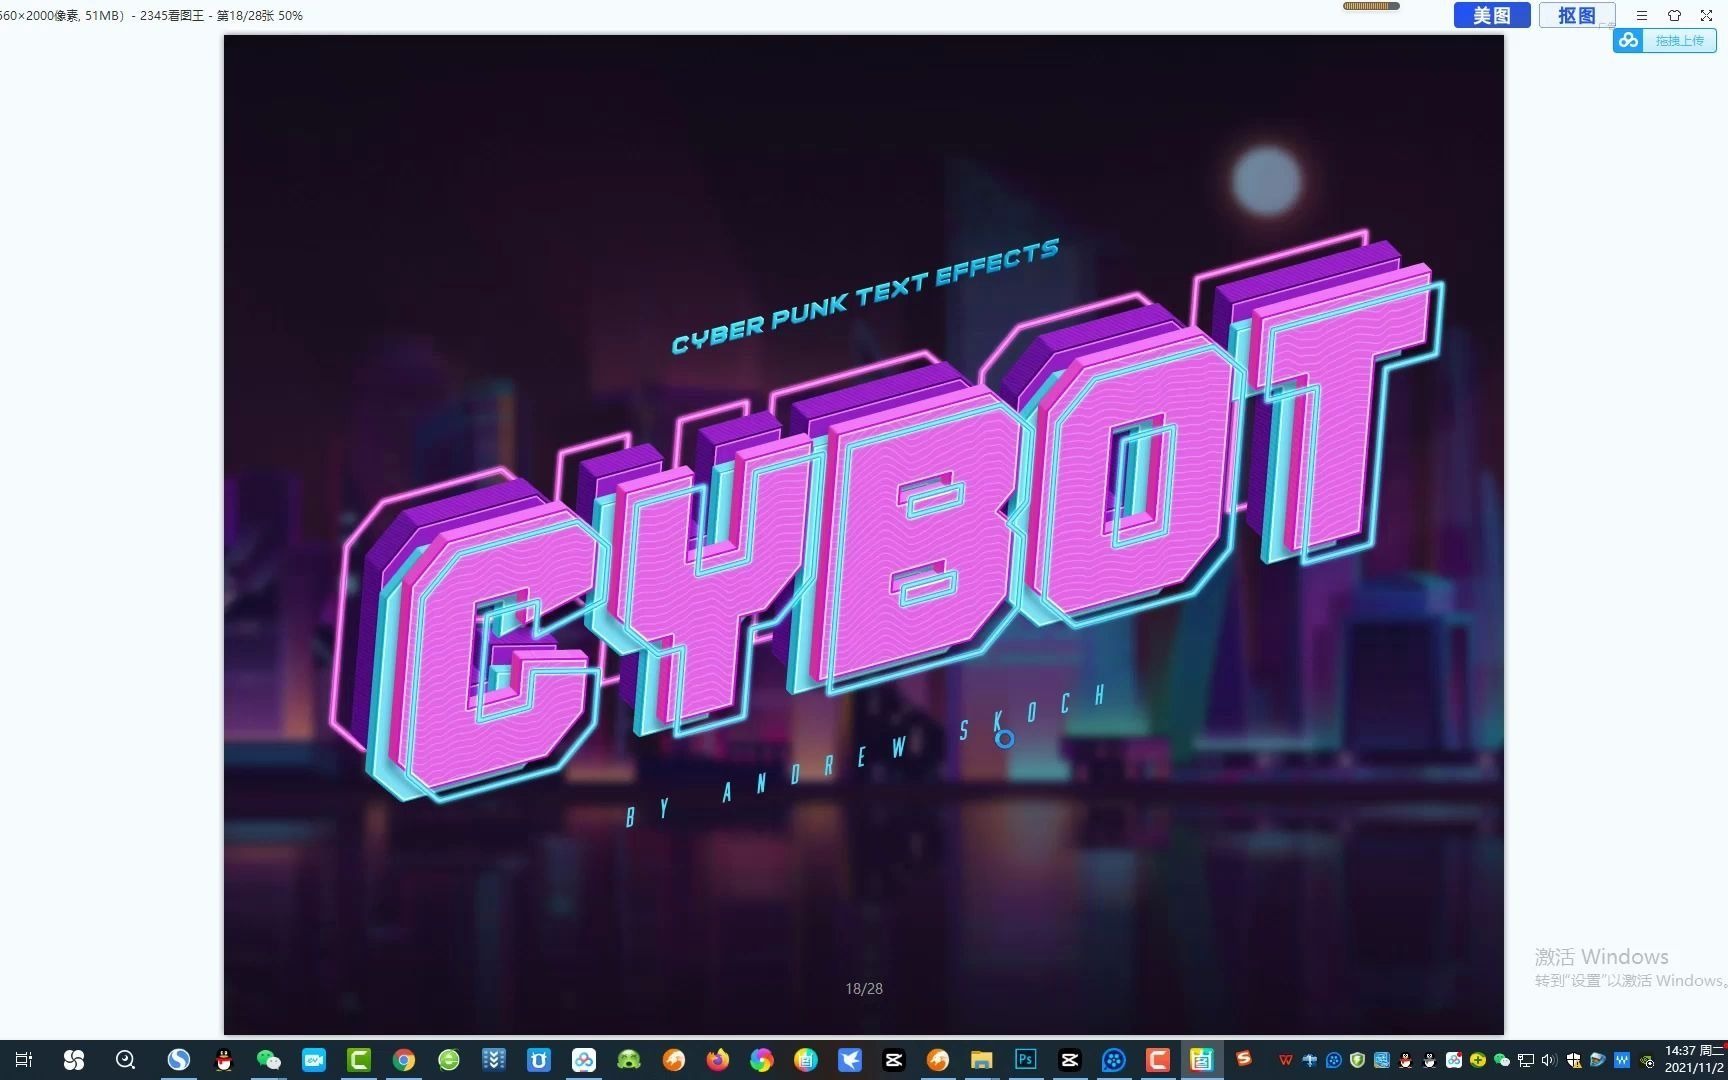Open the colorful notes taskbar app

click(806, 1060)
